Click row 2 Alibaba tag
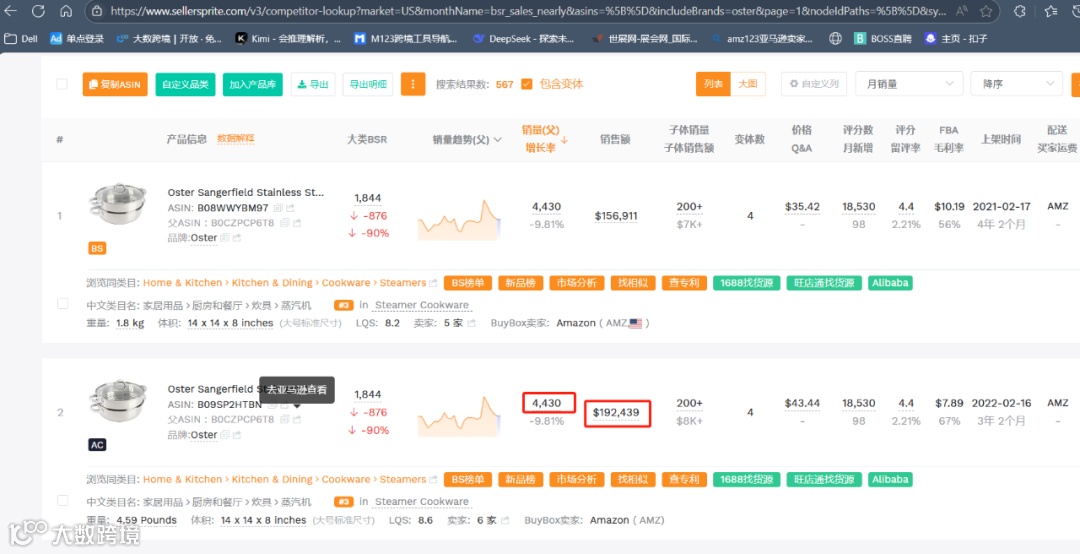 [891, 480]
